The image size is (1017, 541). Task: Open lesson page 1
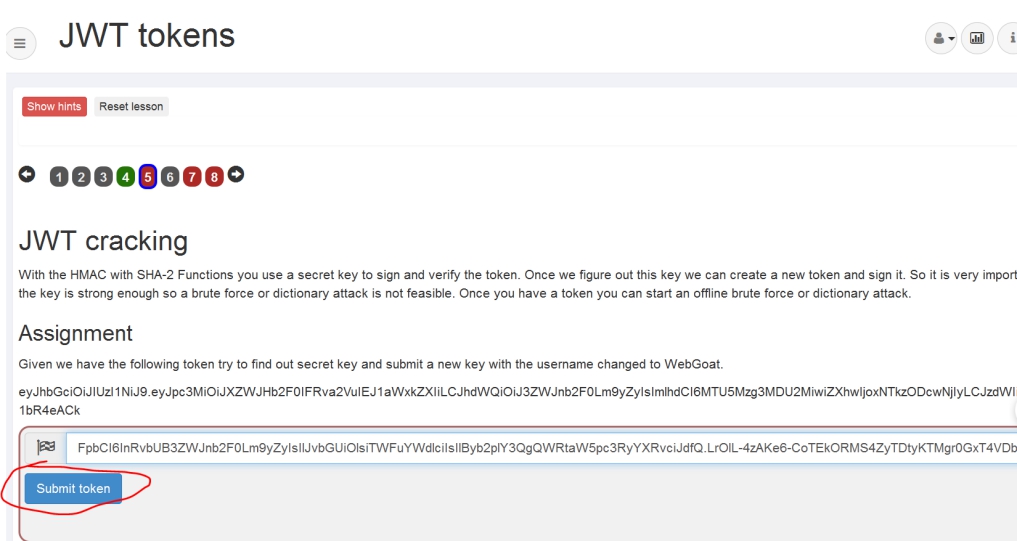point(59,176)
